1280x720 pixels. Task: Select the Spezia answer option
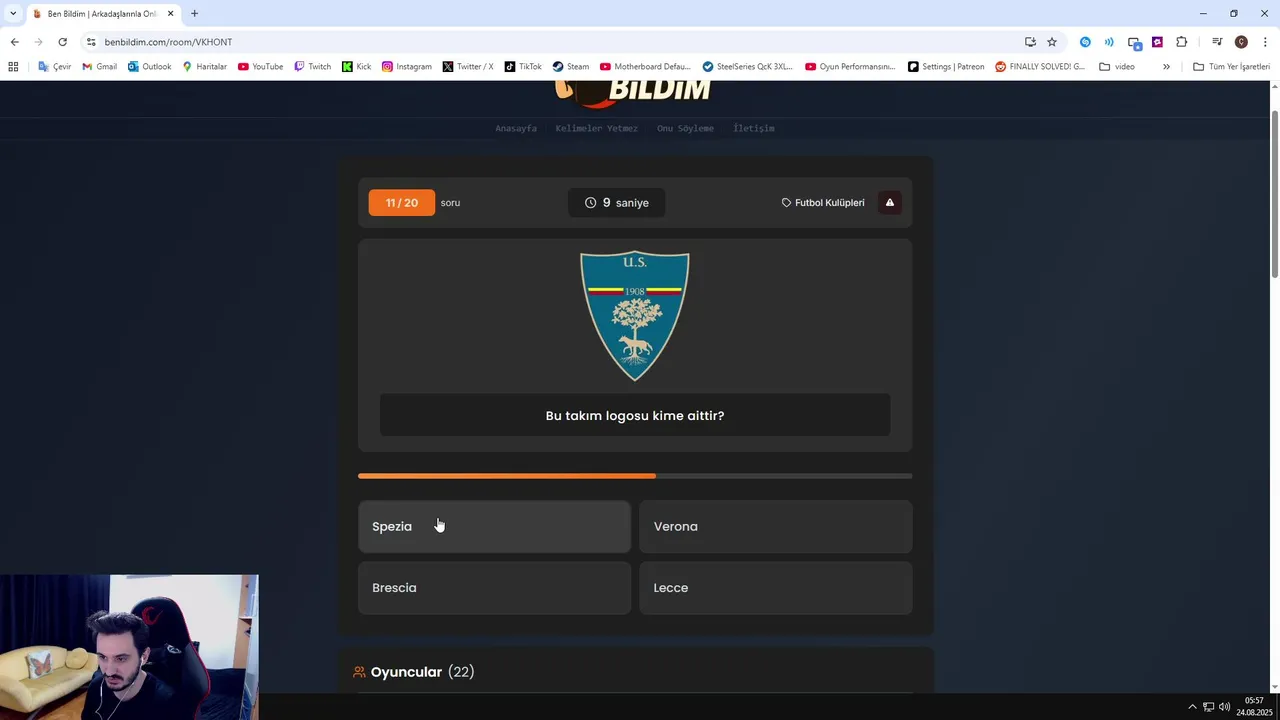494,526
